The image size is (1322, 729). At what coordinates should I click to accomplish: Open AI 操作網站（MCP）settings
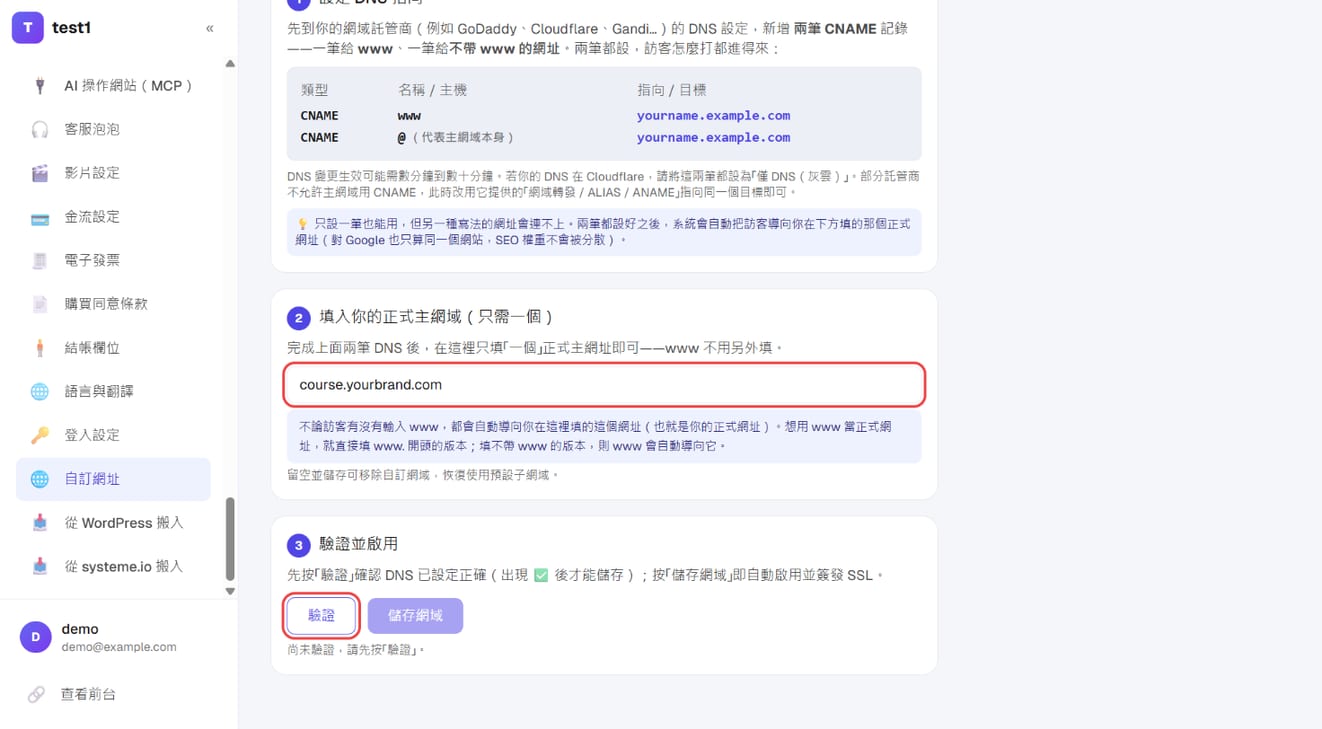click(x=113, y=86)
